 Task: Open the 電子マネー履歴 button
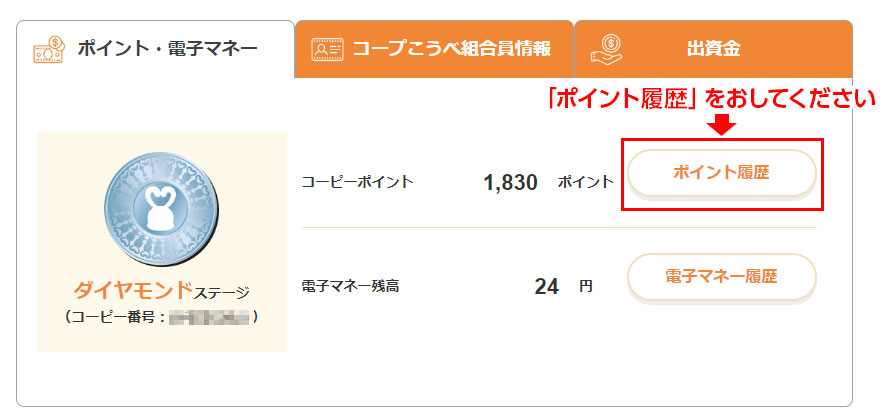pos(721,277)
